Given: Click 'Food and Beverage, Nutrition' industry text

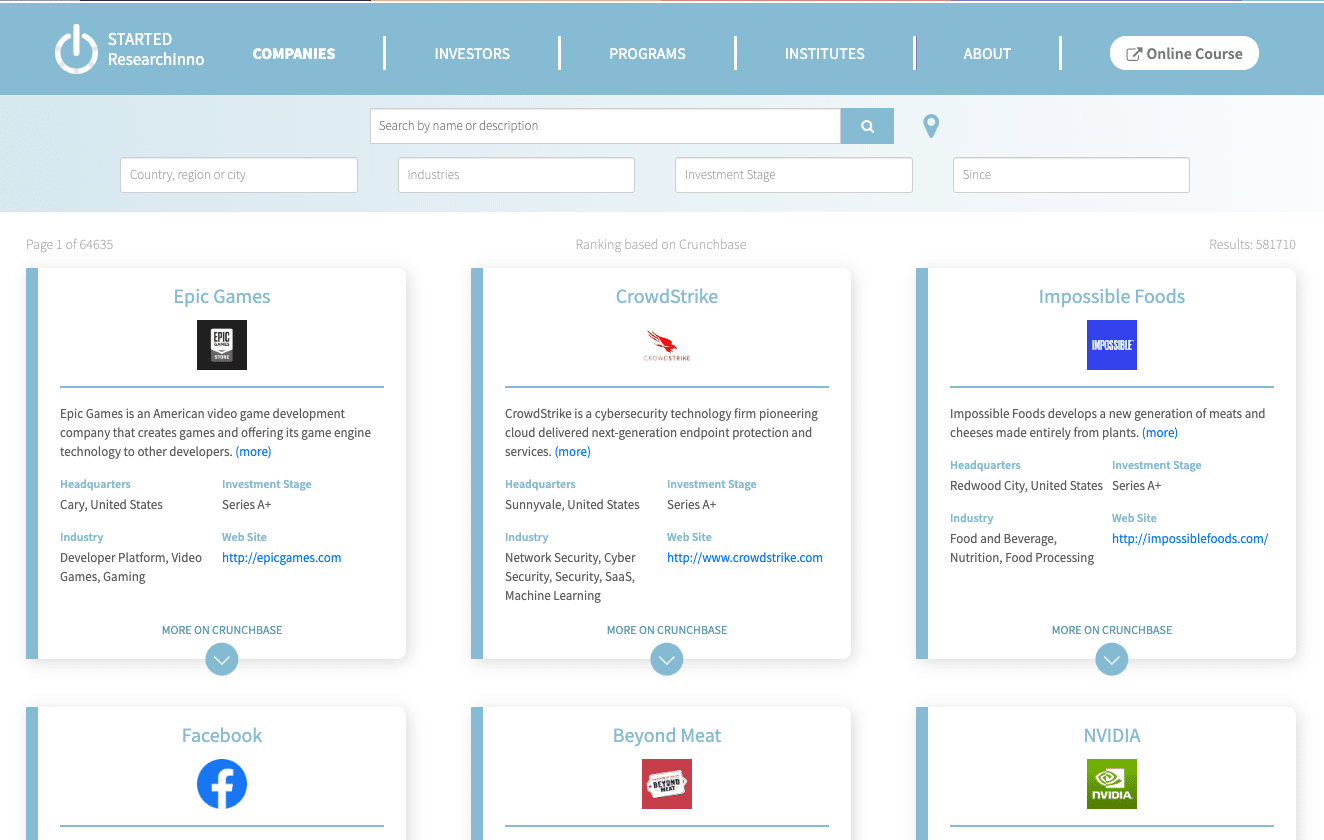Looking at the screenshot, I should (1022, 548).
